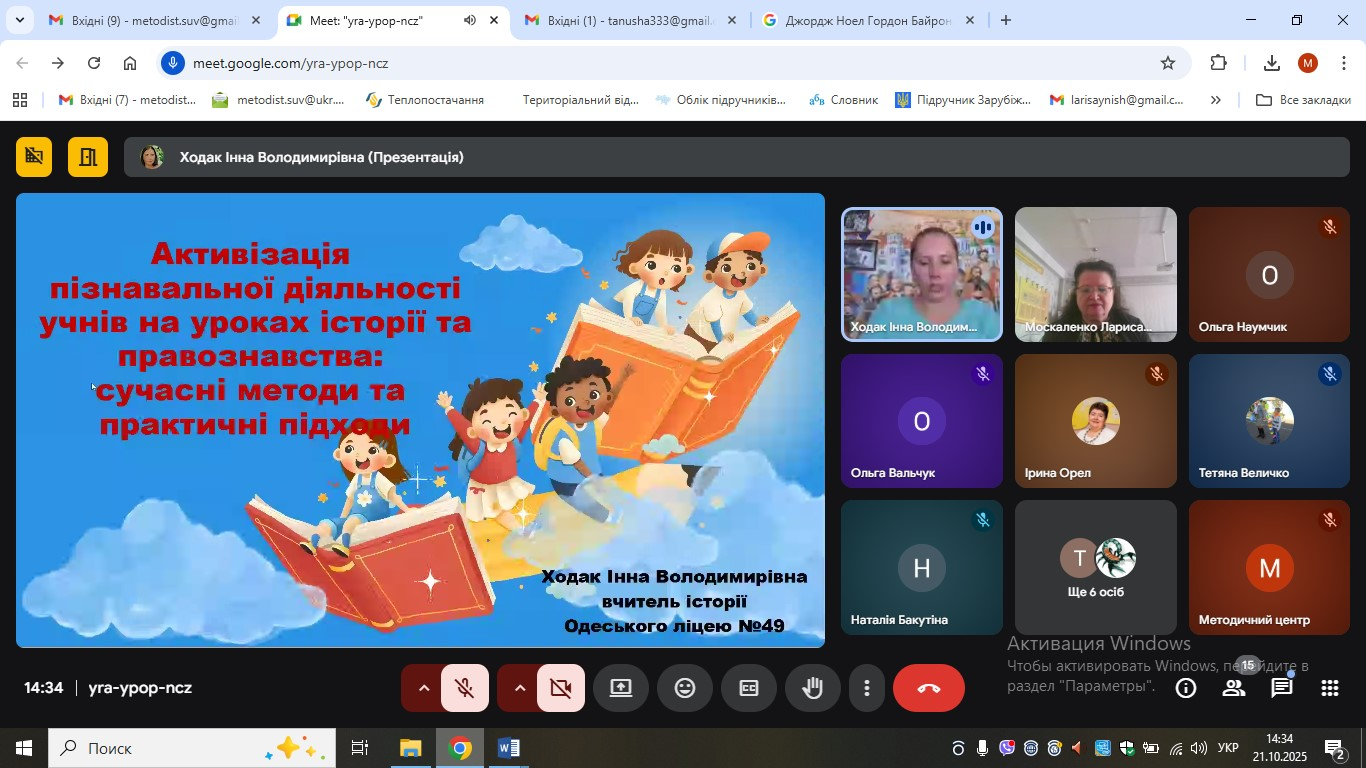Open the meeting chat panel
1366x768 pixels.
(x=1282, y=688)
